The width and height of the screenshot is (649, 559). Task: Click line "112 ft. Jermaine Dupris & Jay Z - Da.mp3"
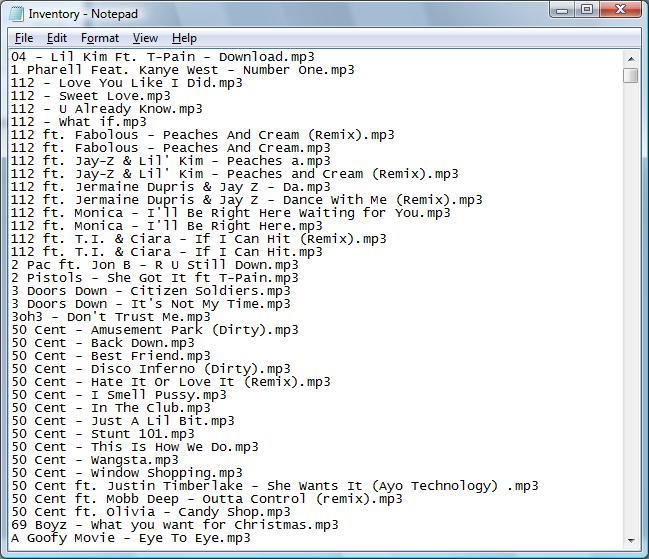click(x=171, y=187)
